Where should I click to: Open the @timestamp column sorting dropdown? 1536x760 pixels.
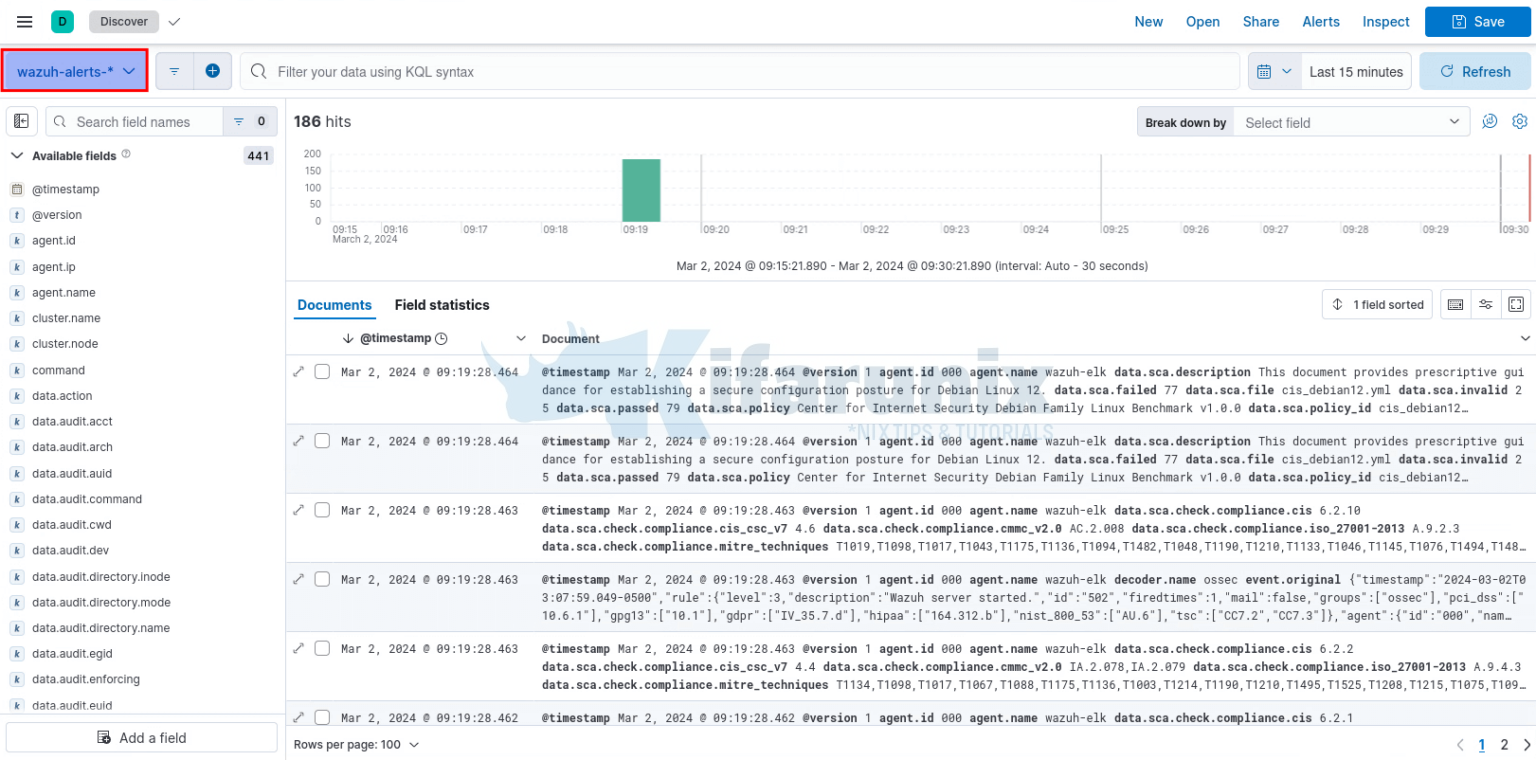click(x=521, y=338)
